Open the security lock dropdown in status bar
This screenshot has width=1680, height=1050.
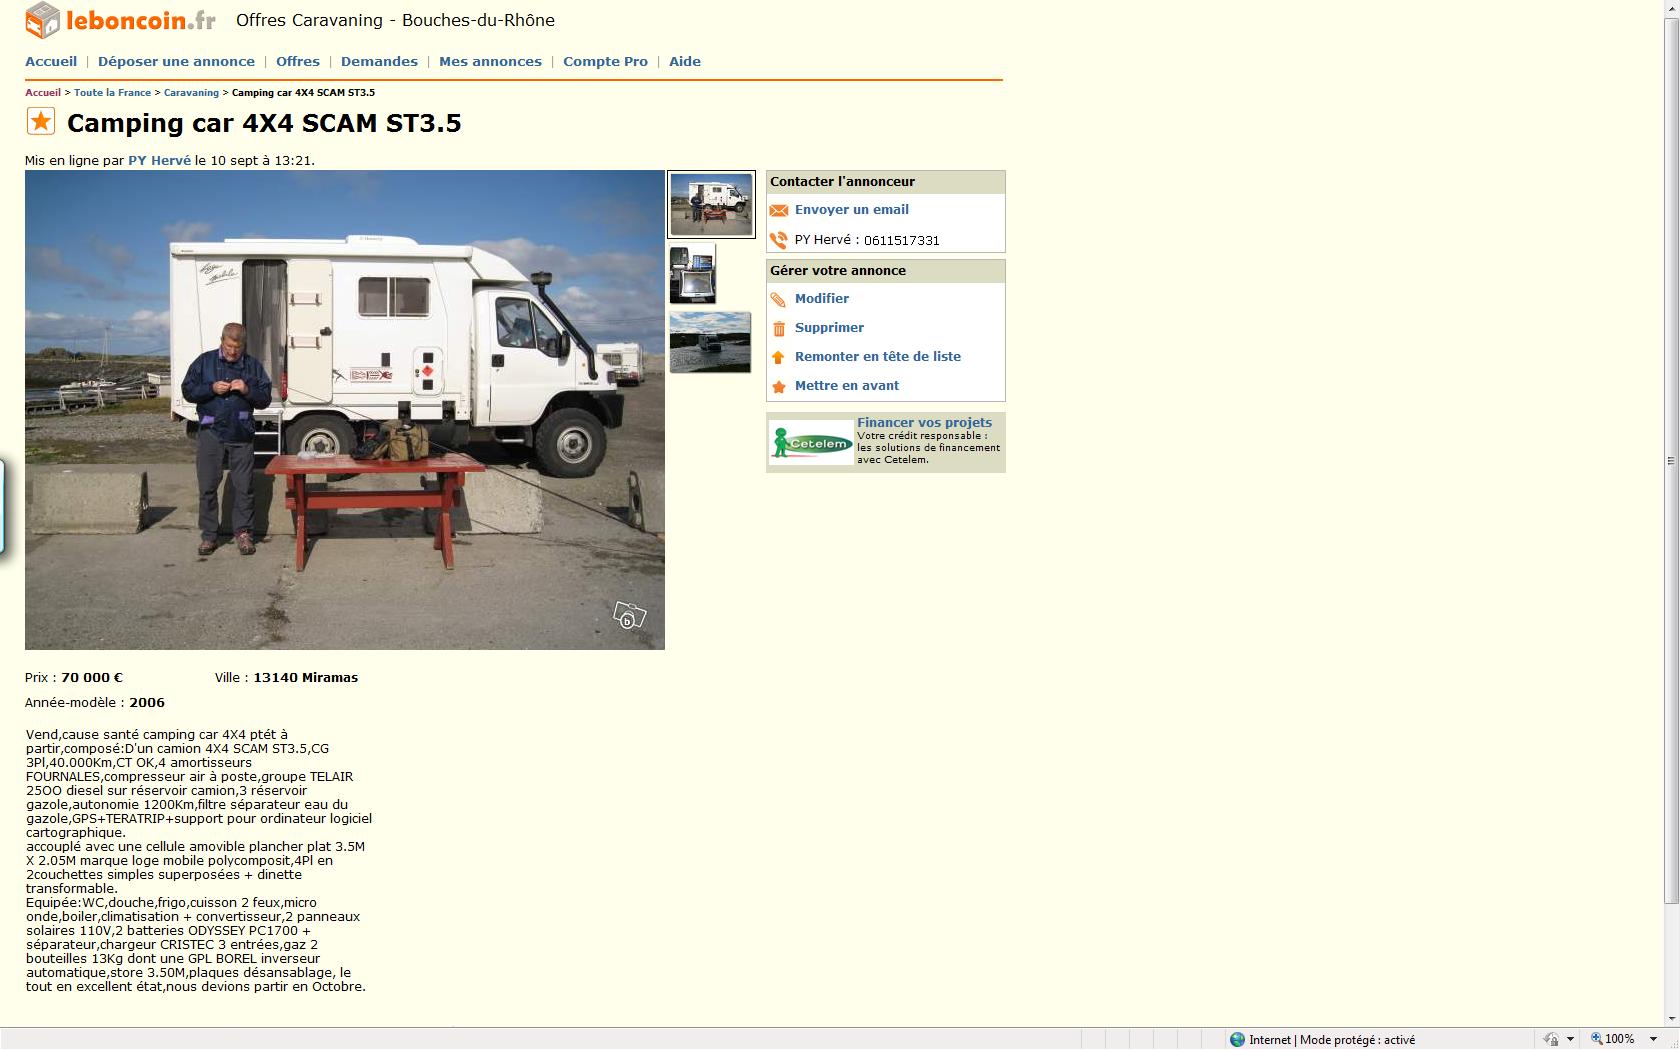pyautogui.click(x=1570, y=1039)
